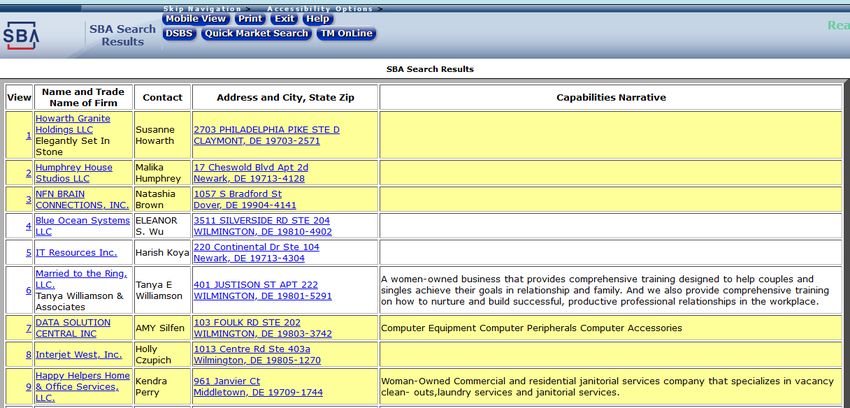Open Howarth Granite Holdings LLC link

tap(73, 124)
